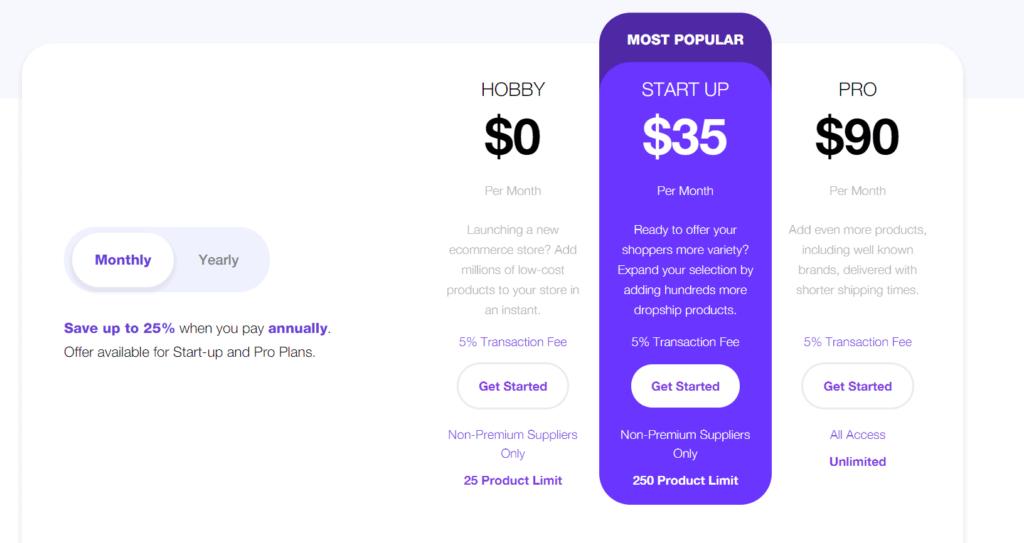Viewport: 1024px width, 543px height.
Task: Click the START UP plan heading
Action: [685, 90]
